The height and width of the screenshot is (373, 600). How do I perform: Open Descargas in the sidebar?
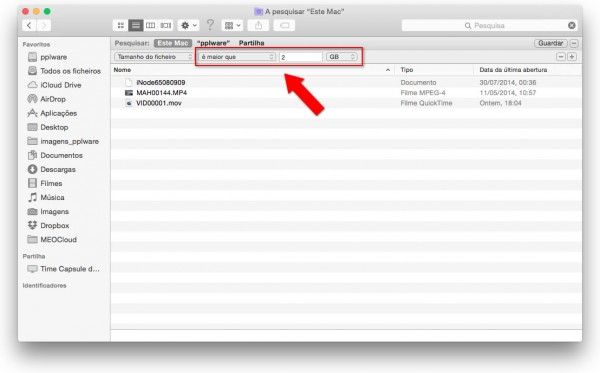click(58, 169)
